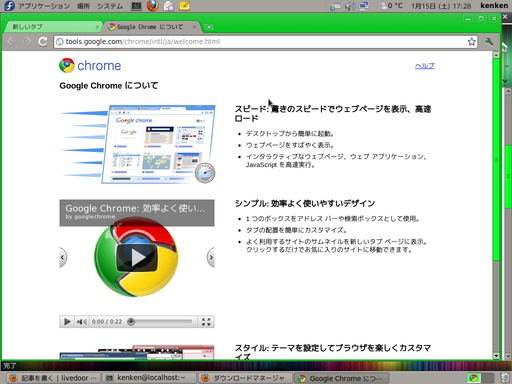Open the ヘルプ link
Image resolution: width=512 pixels, height=384 pixels.
pos(424,66)
